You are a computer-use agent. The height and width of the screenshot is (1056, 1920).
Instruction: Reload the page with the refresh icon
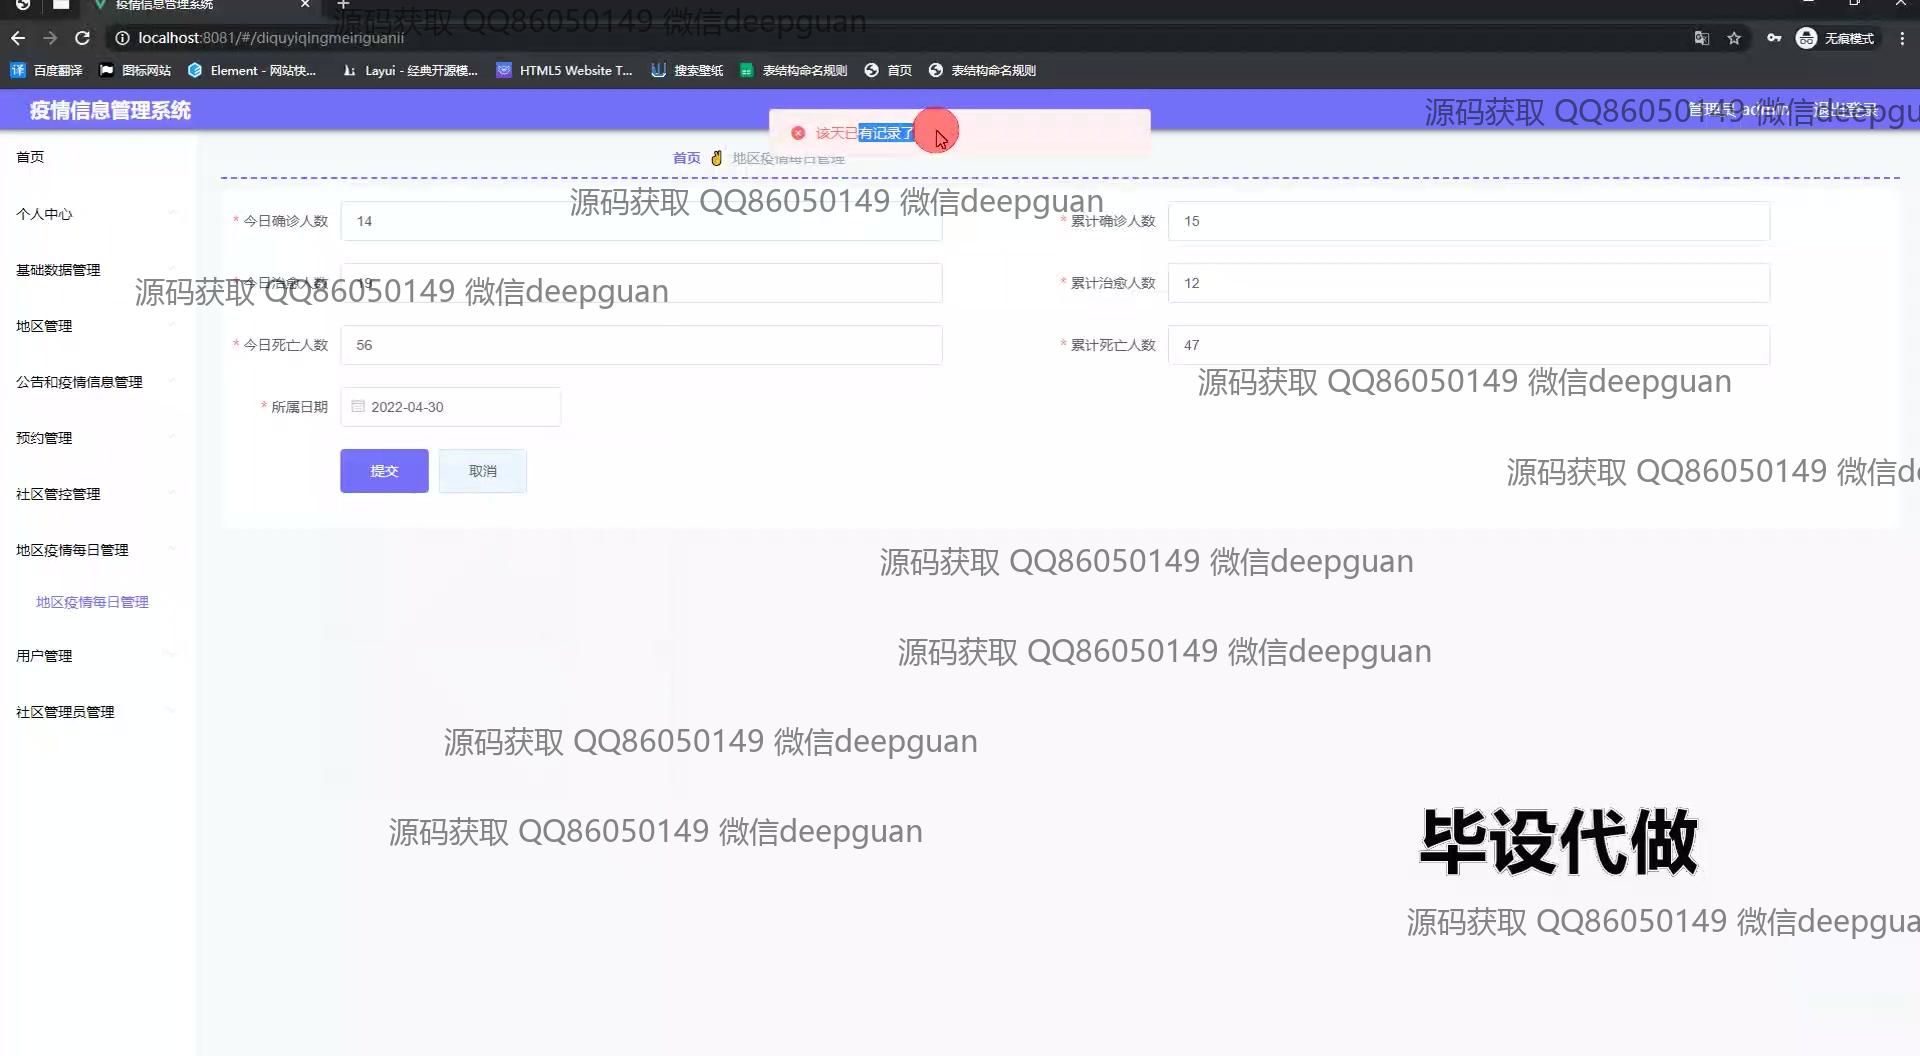point(83,38)
